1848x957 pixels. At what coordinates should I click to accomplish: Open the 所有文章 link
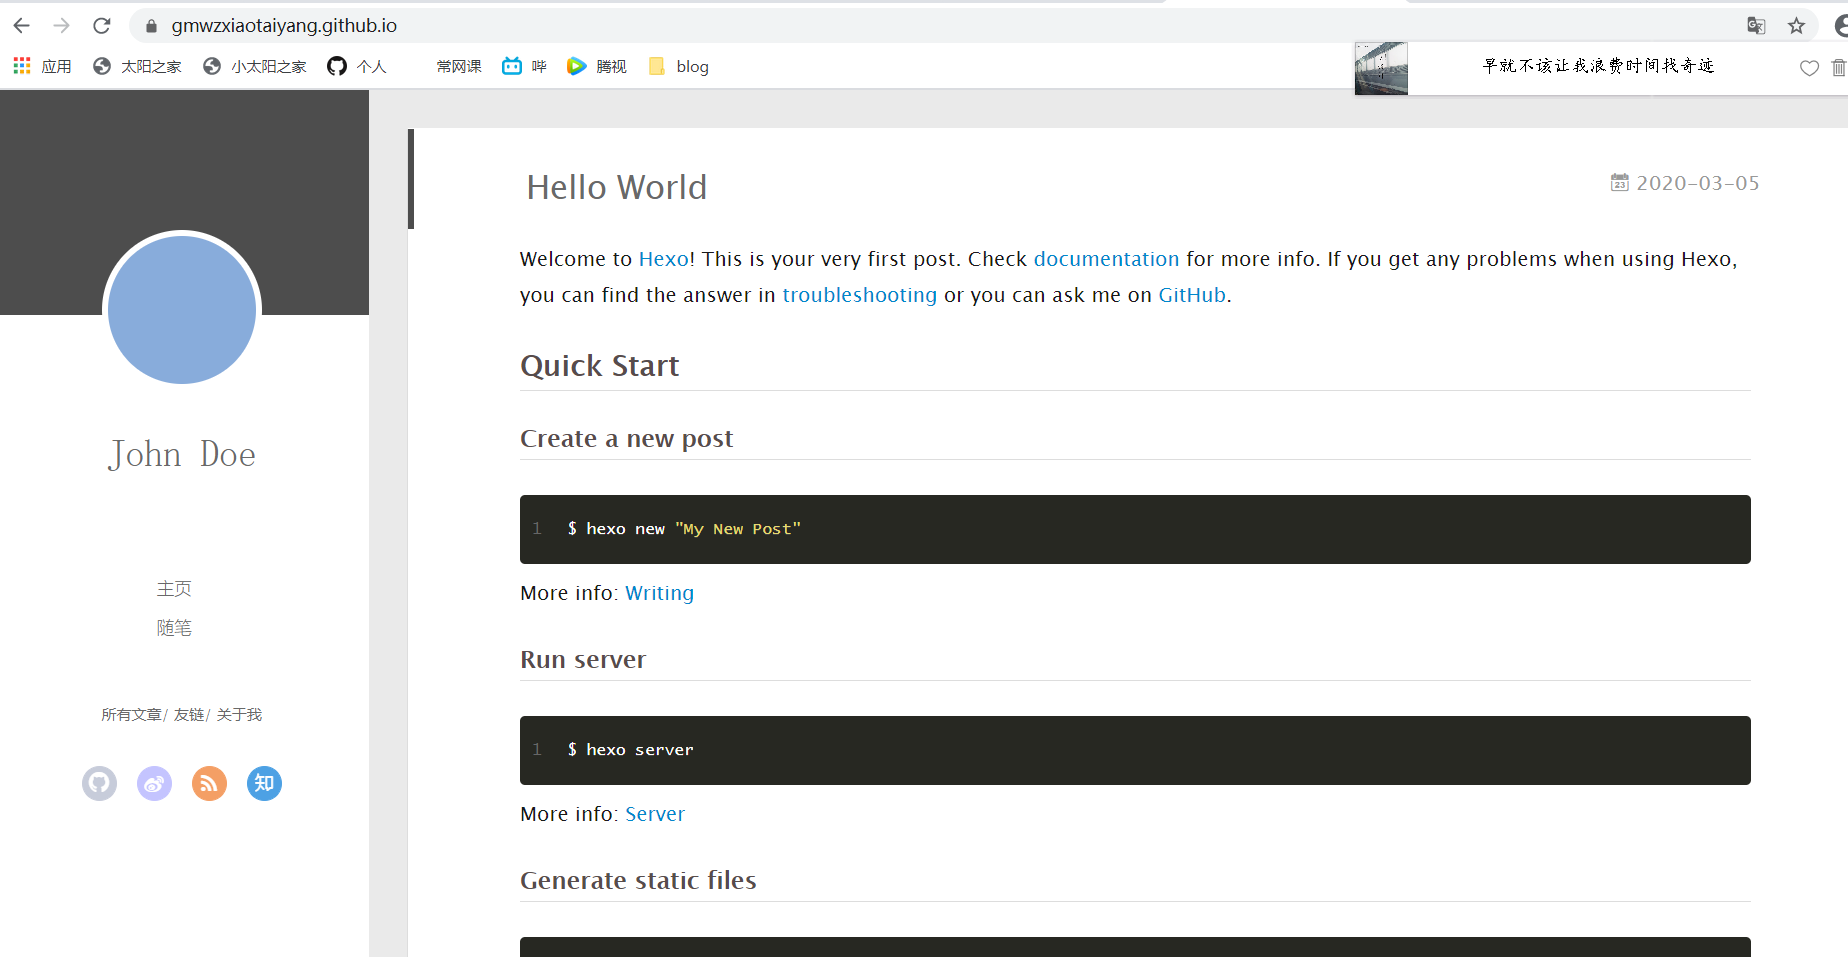131,714
